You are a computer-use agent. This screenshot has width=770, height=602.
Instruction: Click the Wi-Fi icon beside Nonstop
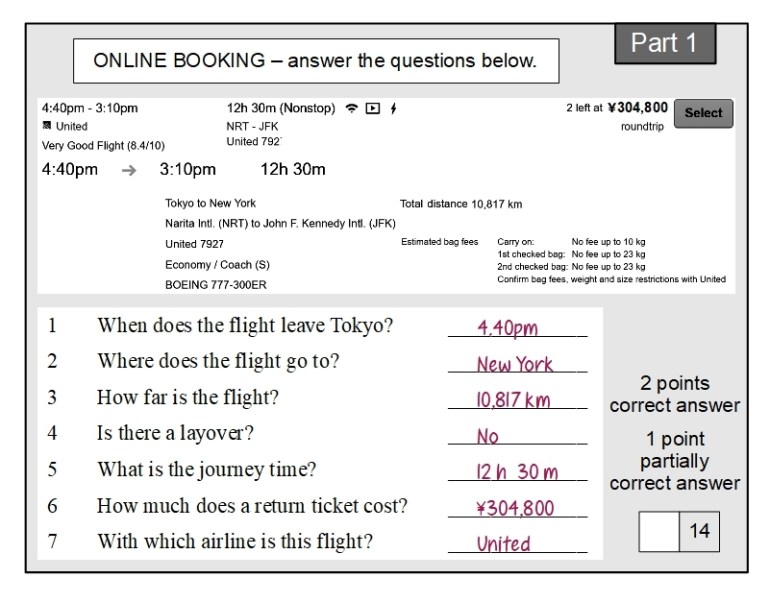(351, 108)
